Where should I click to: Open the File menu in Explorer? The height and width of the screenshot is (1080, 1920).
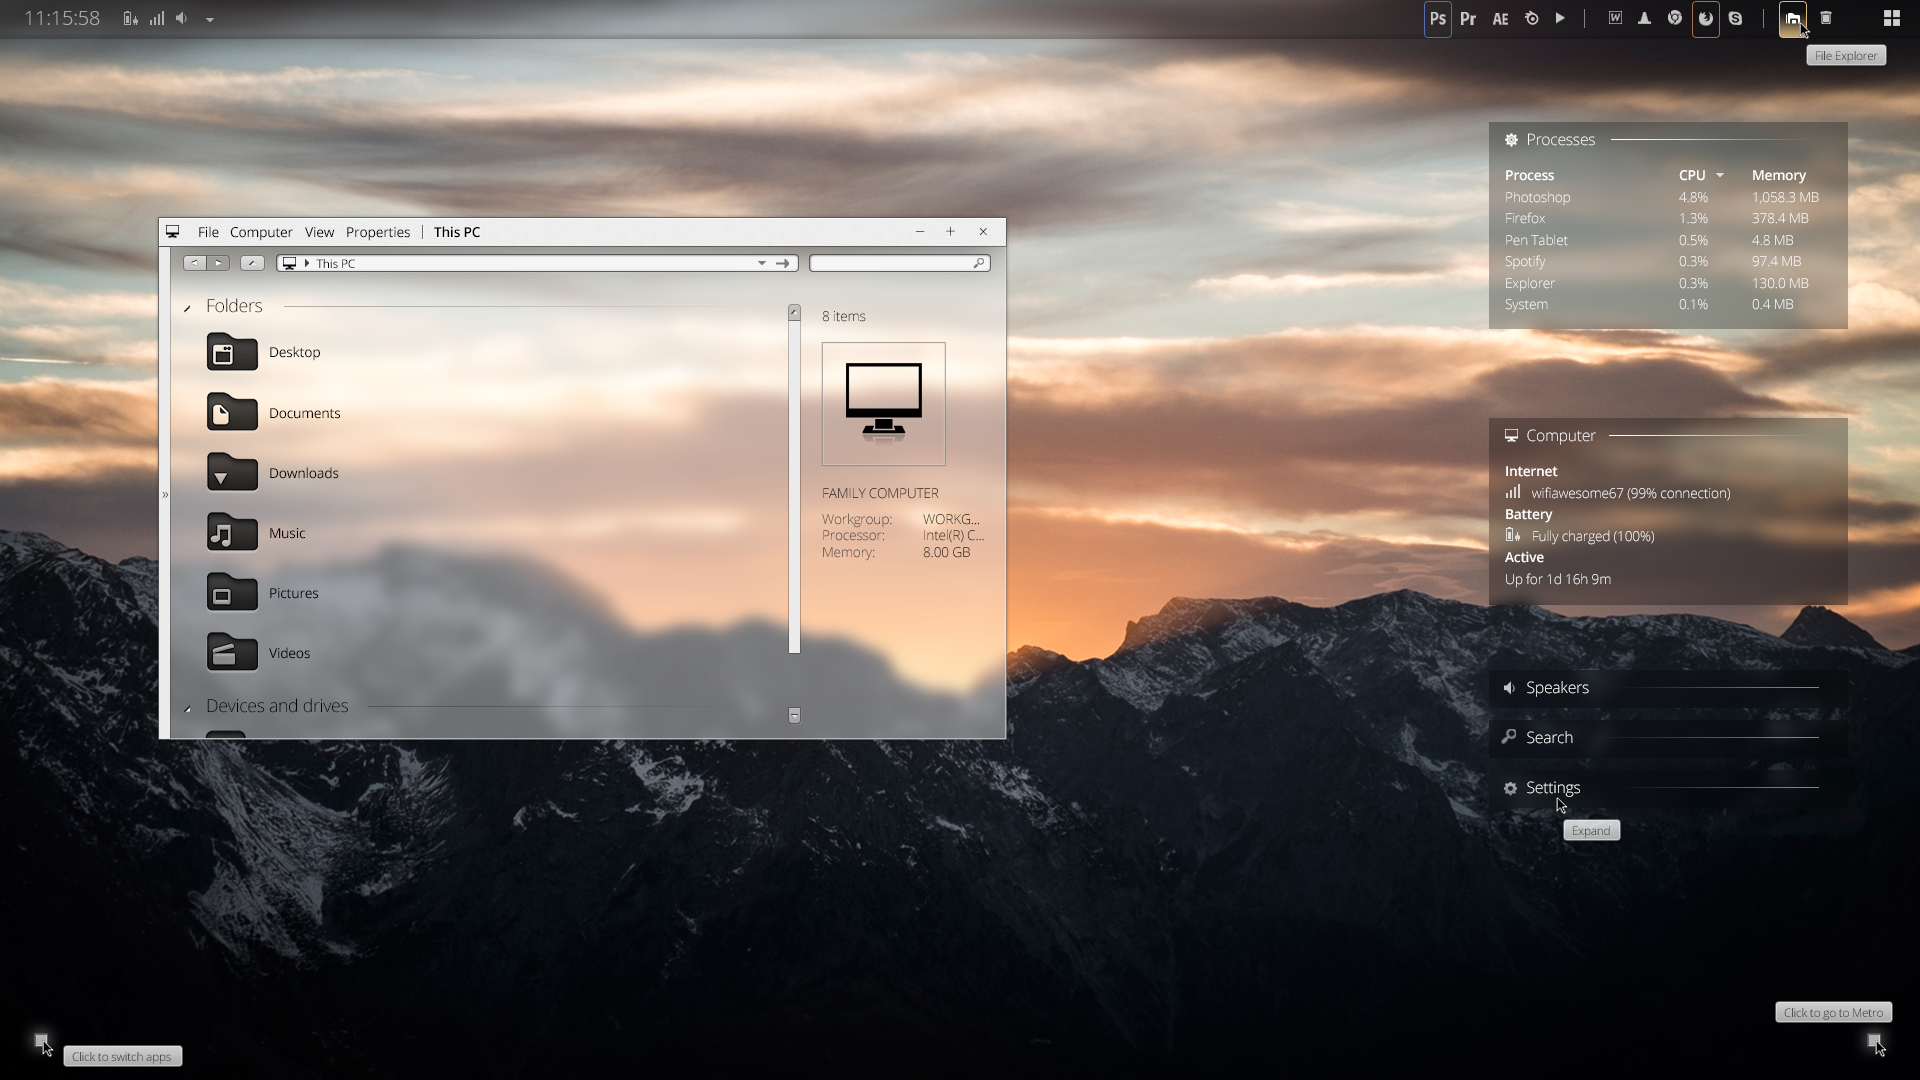coord(207,232)
